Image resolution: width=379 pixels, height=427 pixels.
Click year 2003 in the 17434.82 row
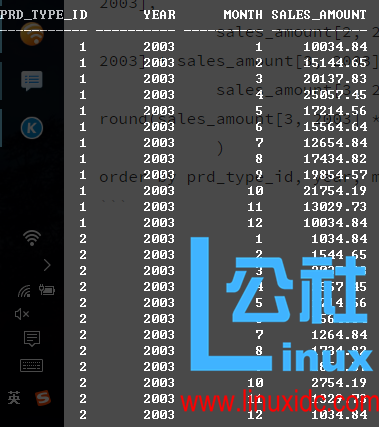tap(159, 159)
